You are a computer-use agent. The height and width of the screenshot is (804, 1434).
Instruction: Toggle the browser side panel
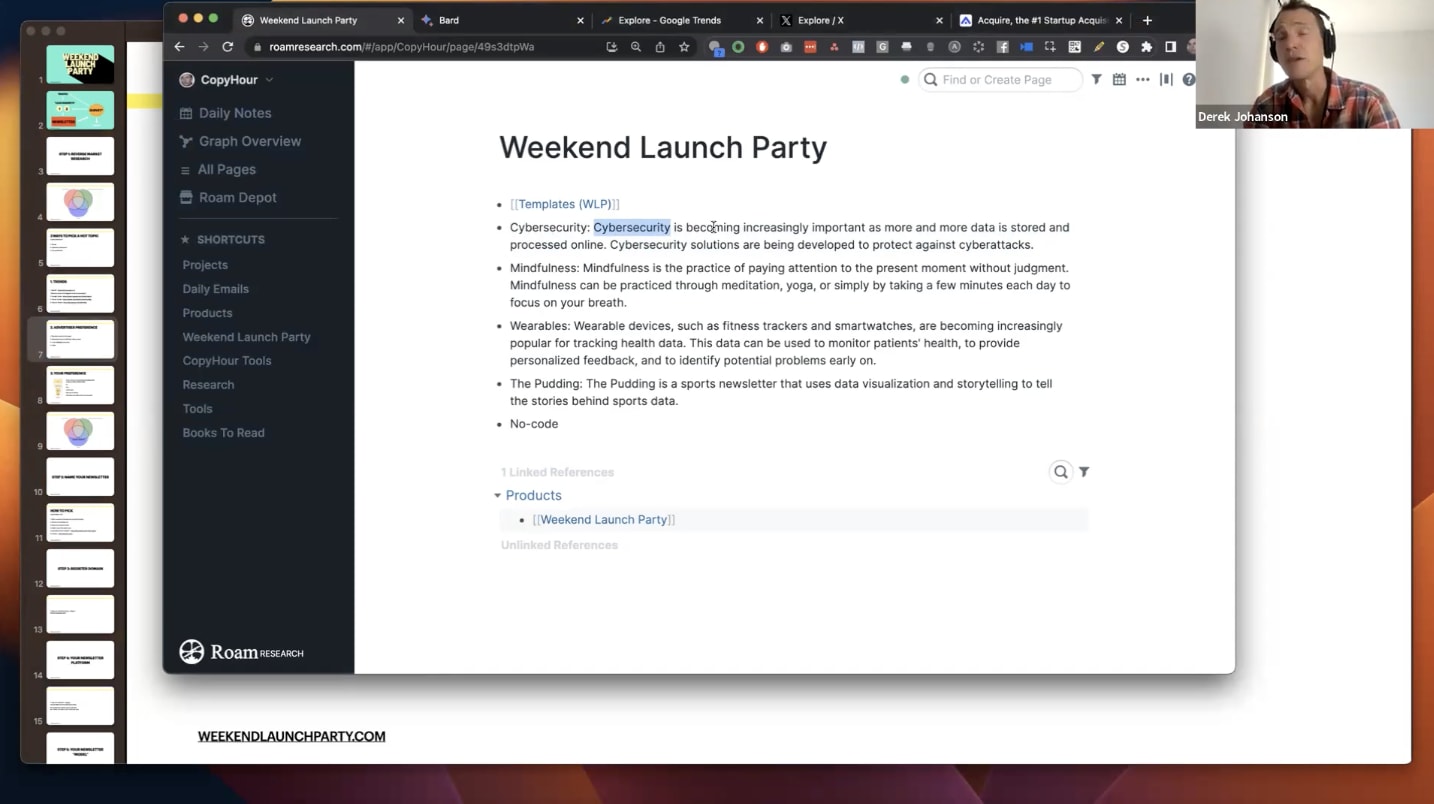coord(1170,47)
